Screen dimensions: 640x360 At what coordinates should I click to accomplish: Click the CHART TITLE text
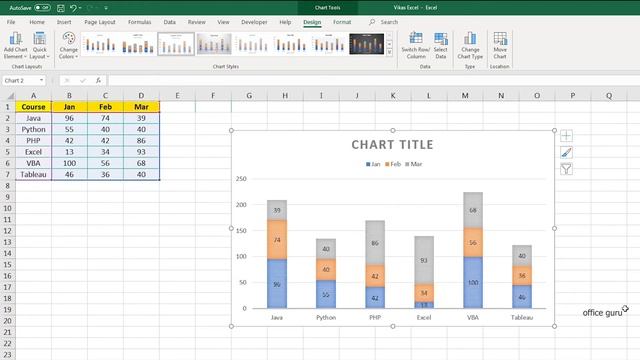pyautogui.click(x=392, y=144)
